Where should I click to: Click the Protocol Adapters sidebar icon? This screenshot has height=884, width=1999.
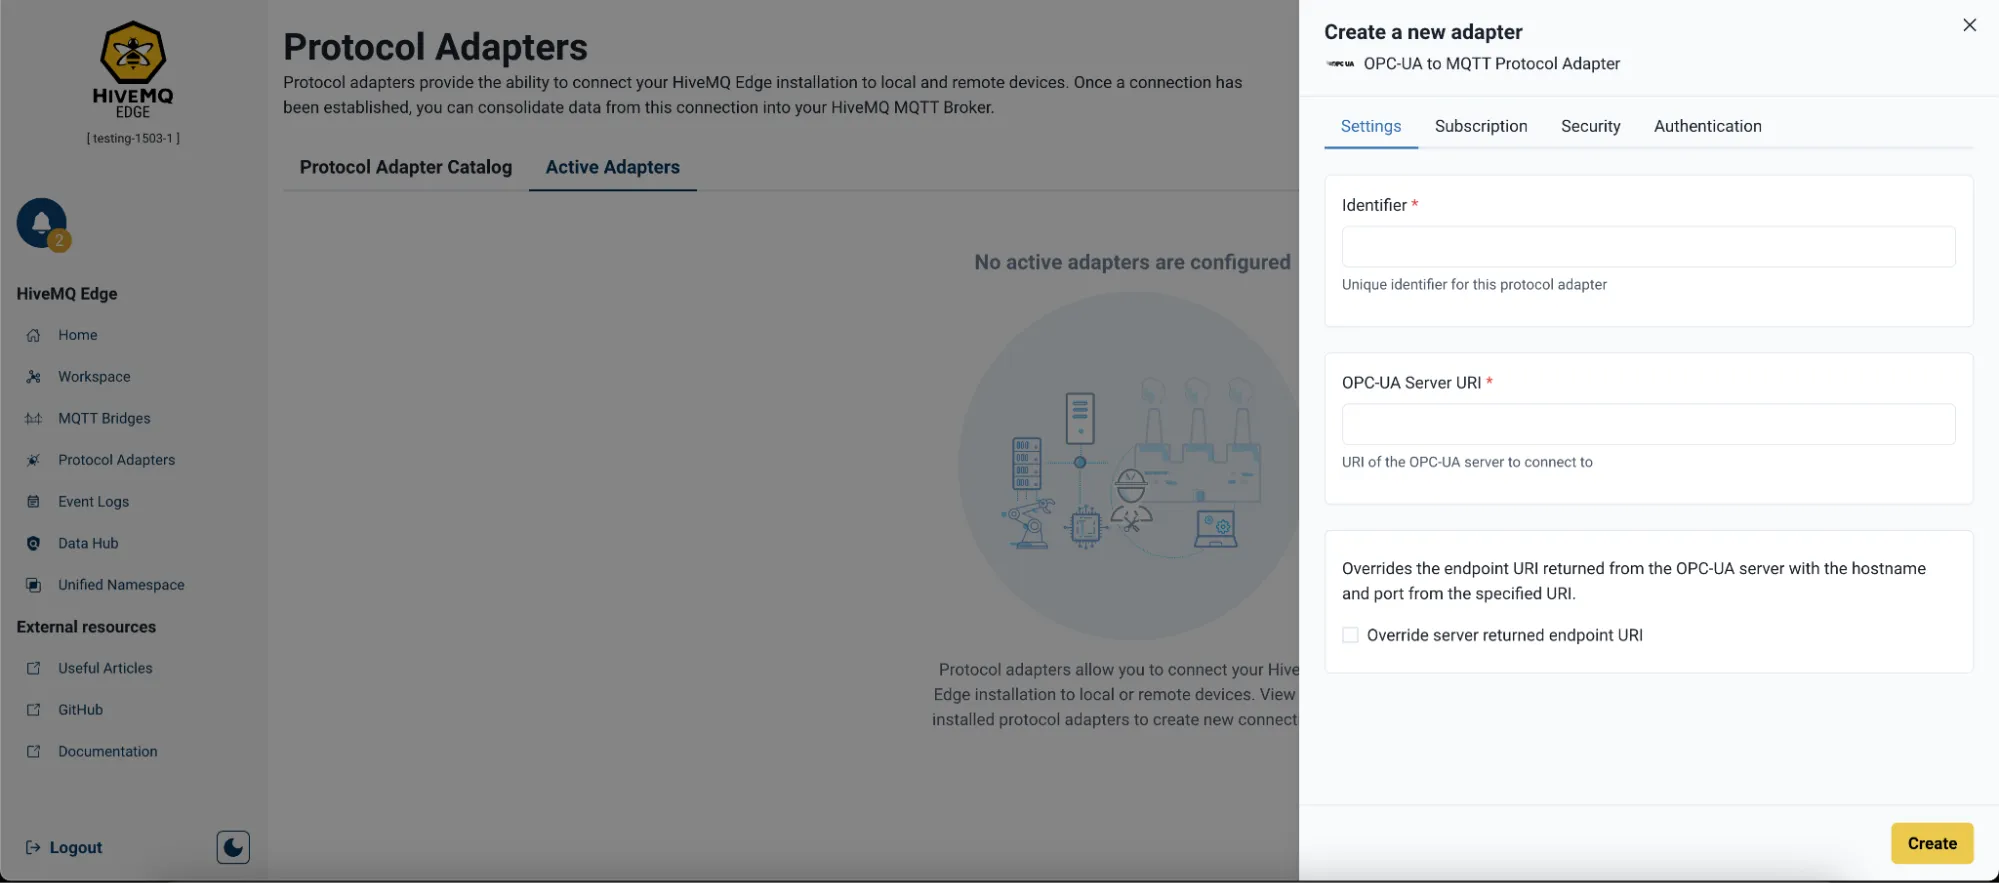click(33, 460)
